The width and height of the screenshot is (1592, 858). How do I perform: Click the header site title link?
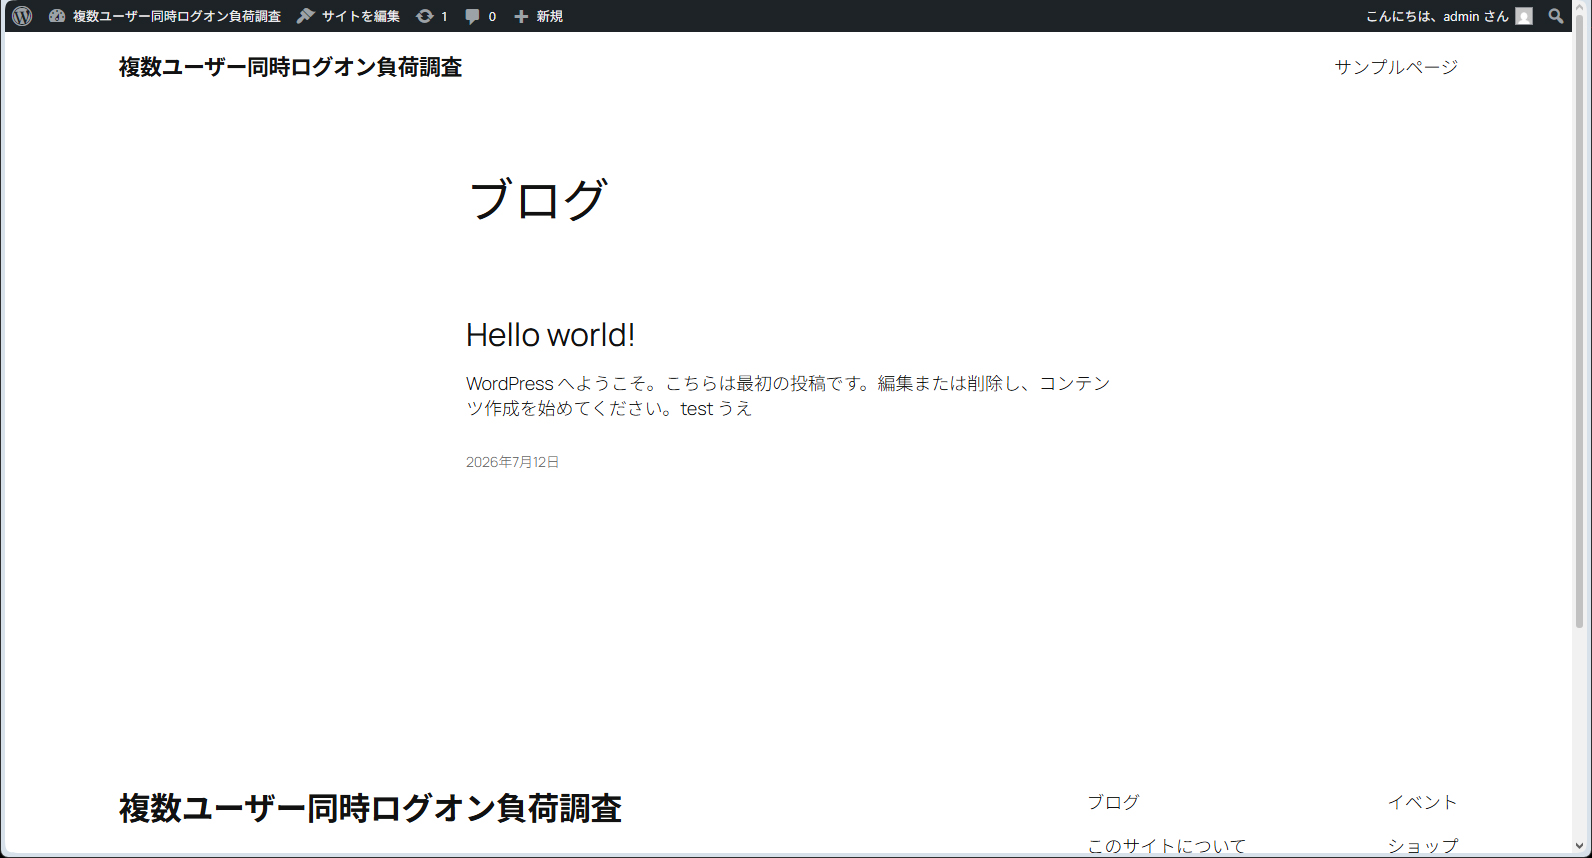point(290,67)
